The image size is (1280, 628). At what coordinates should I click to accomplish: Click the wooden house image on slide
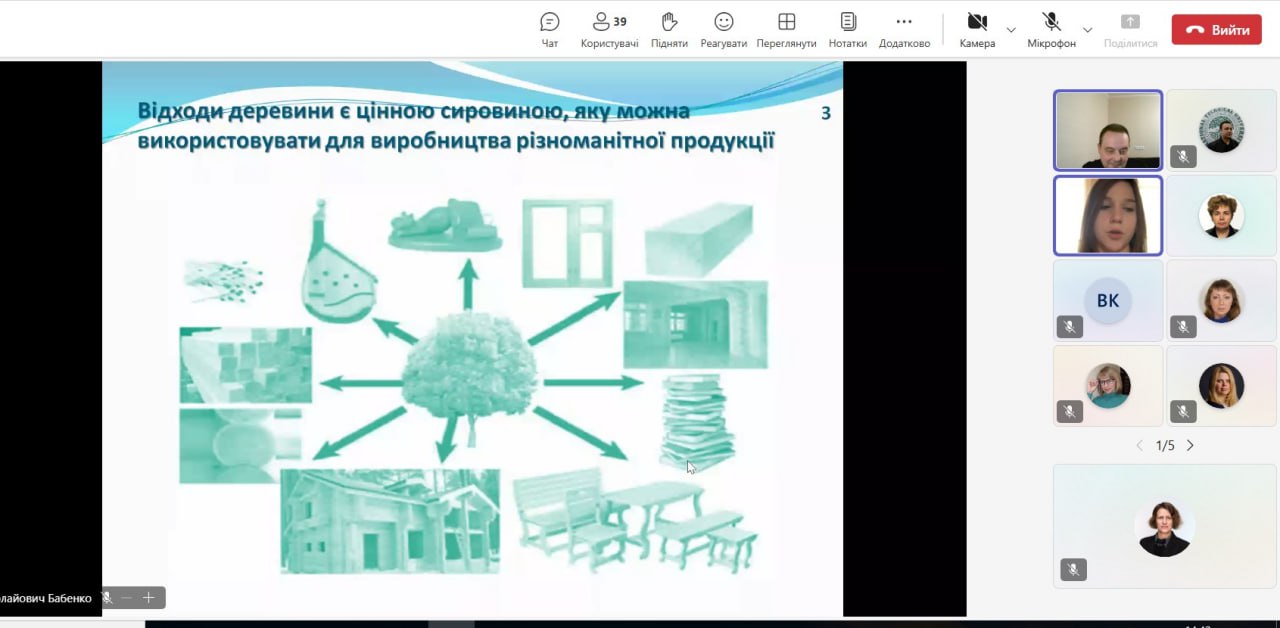390,521
